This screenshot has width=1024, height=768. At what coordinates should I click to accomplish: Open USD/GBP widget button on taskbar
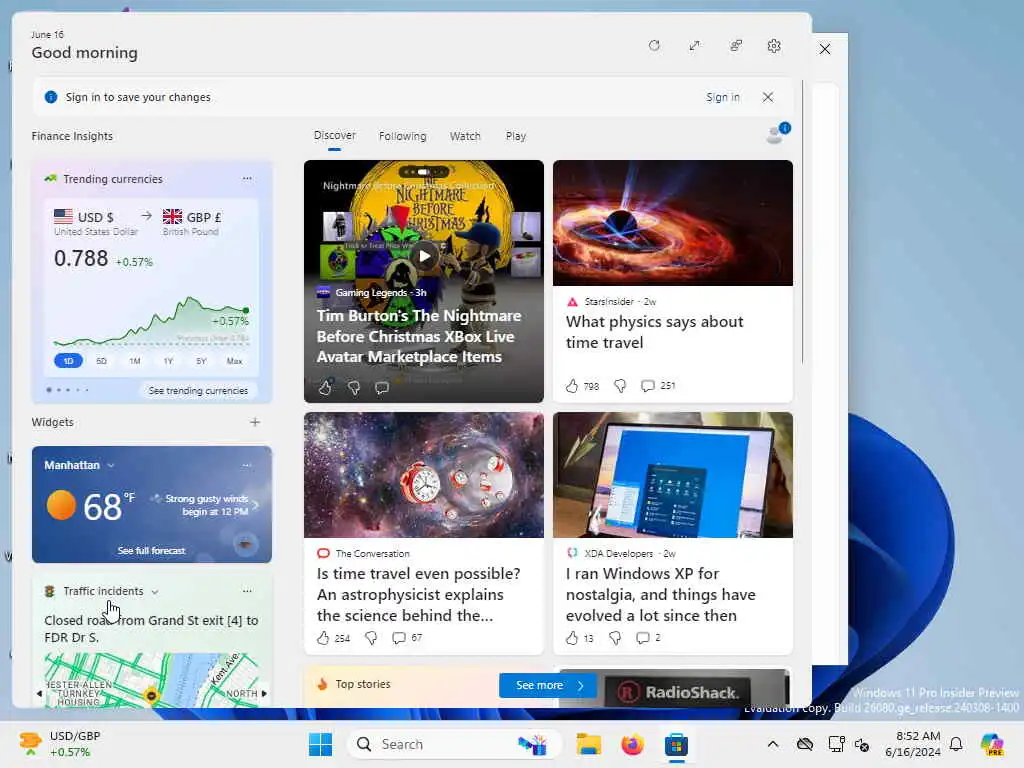pos(60,744)
